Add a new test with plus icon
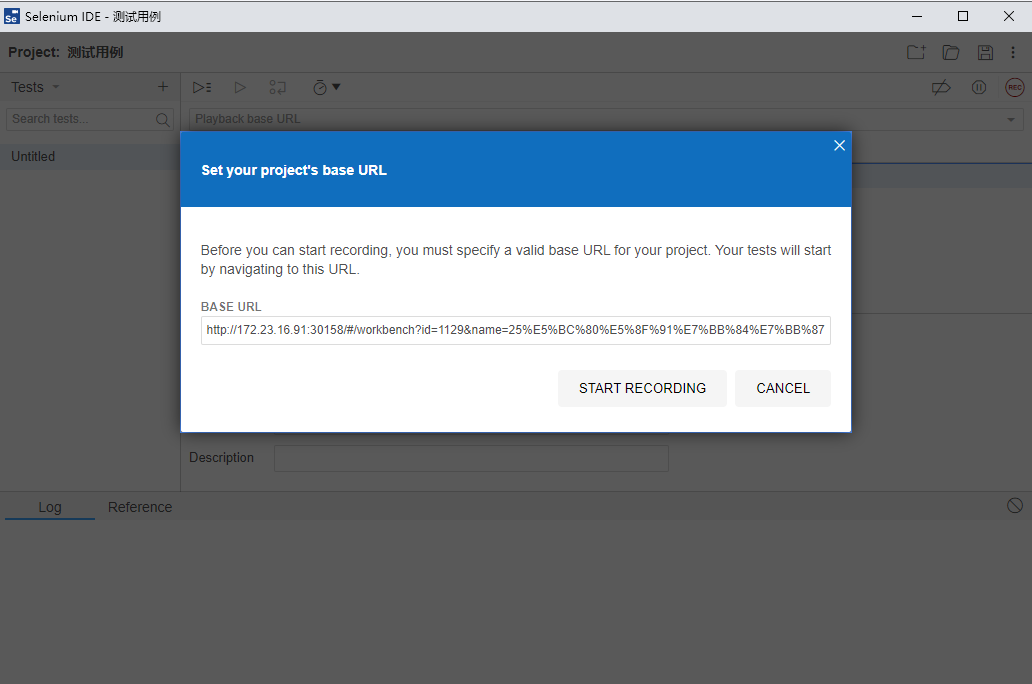This screenshot has width=1032, height=684. click(163, 87)
